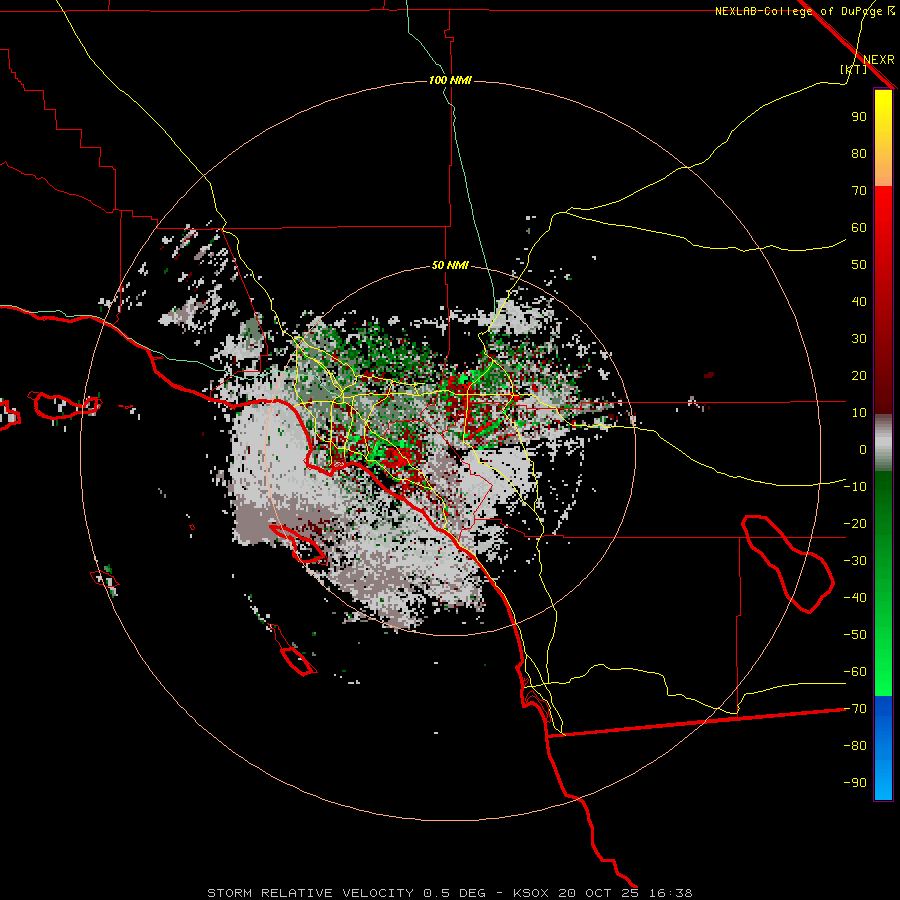This screenshot has width=900, height=900.
Task: Click the -70 value on velocity scale
Action: pyautogui.click(x=855, y=709)
